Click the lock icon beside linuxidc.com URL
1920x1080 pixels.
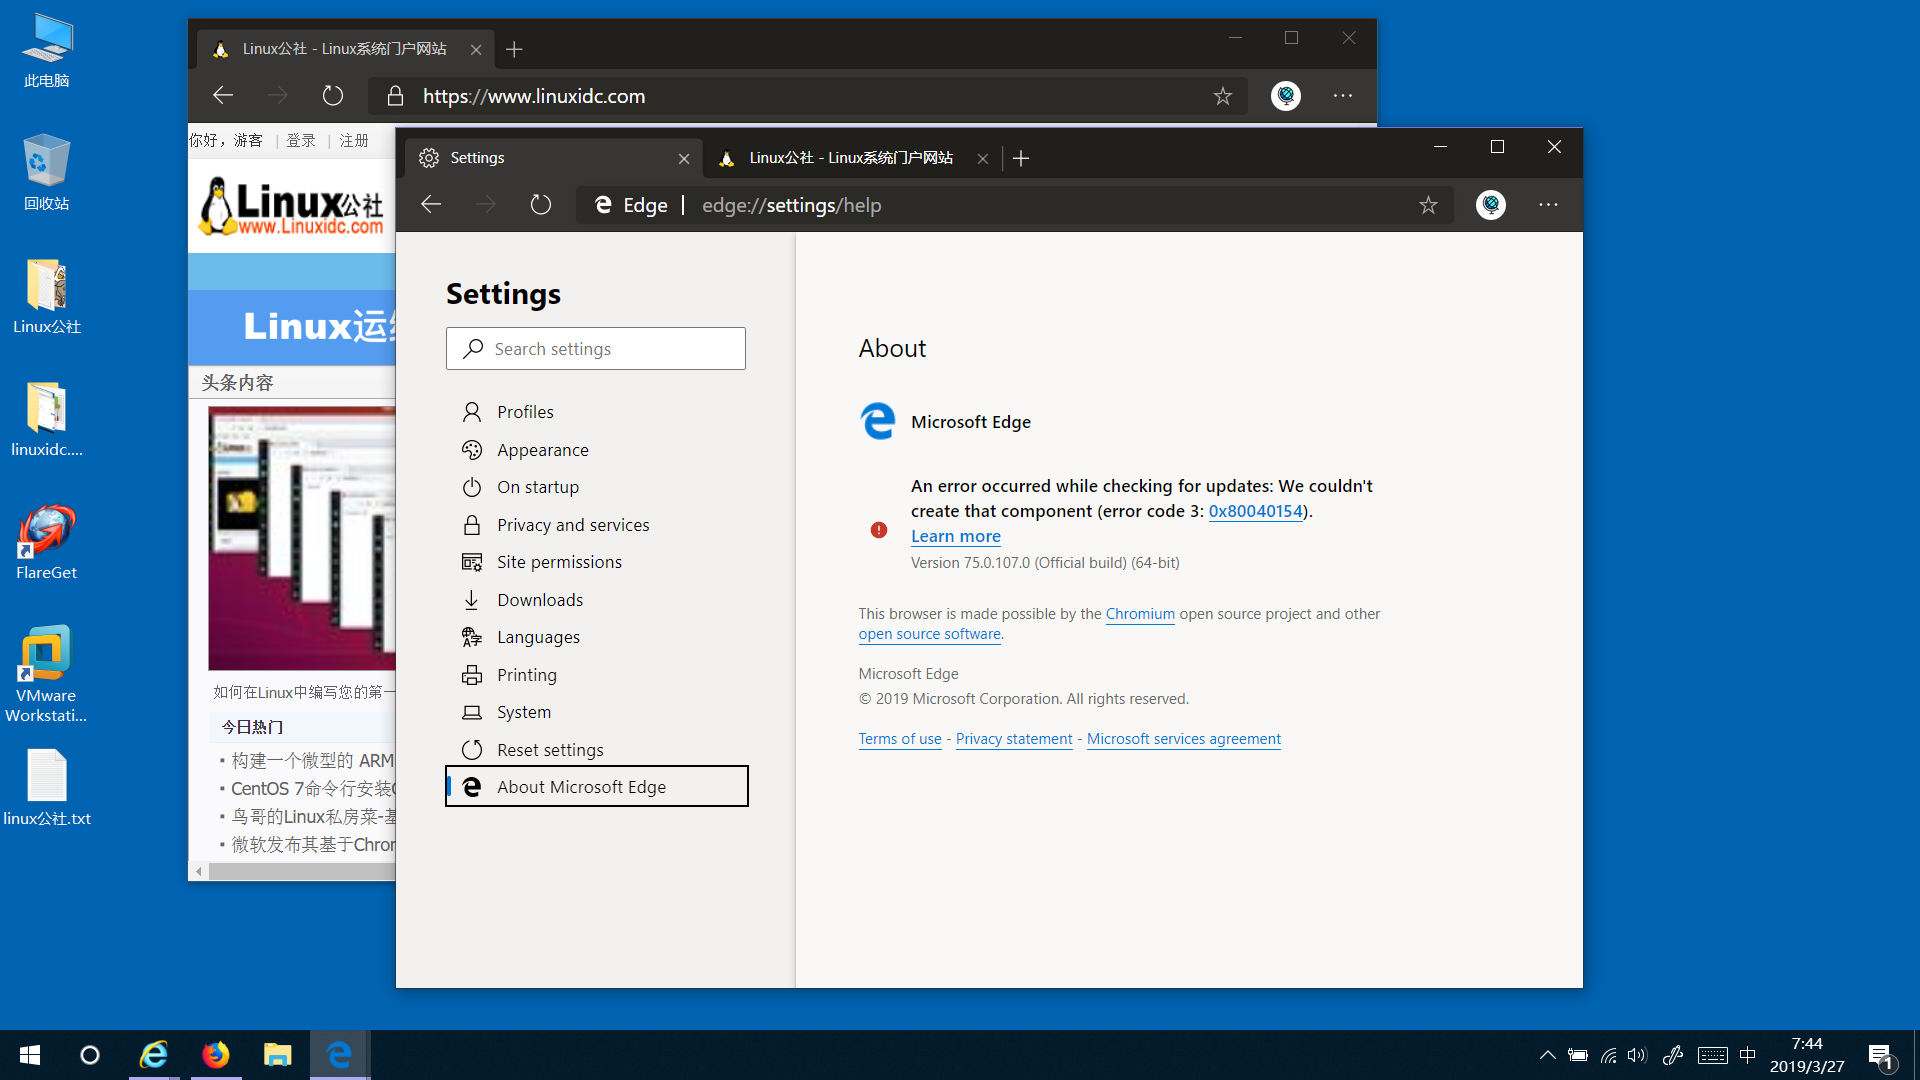pos(395,96)
